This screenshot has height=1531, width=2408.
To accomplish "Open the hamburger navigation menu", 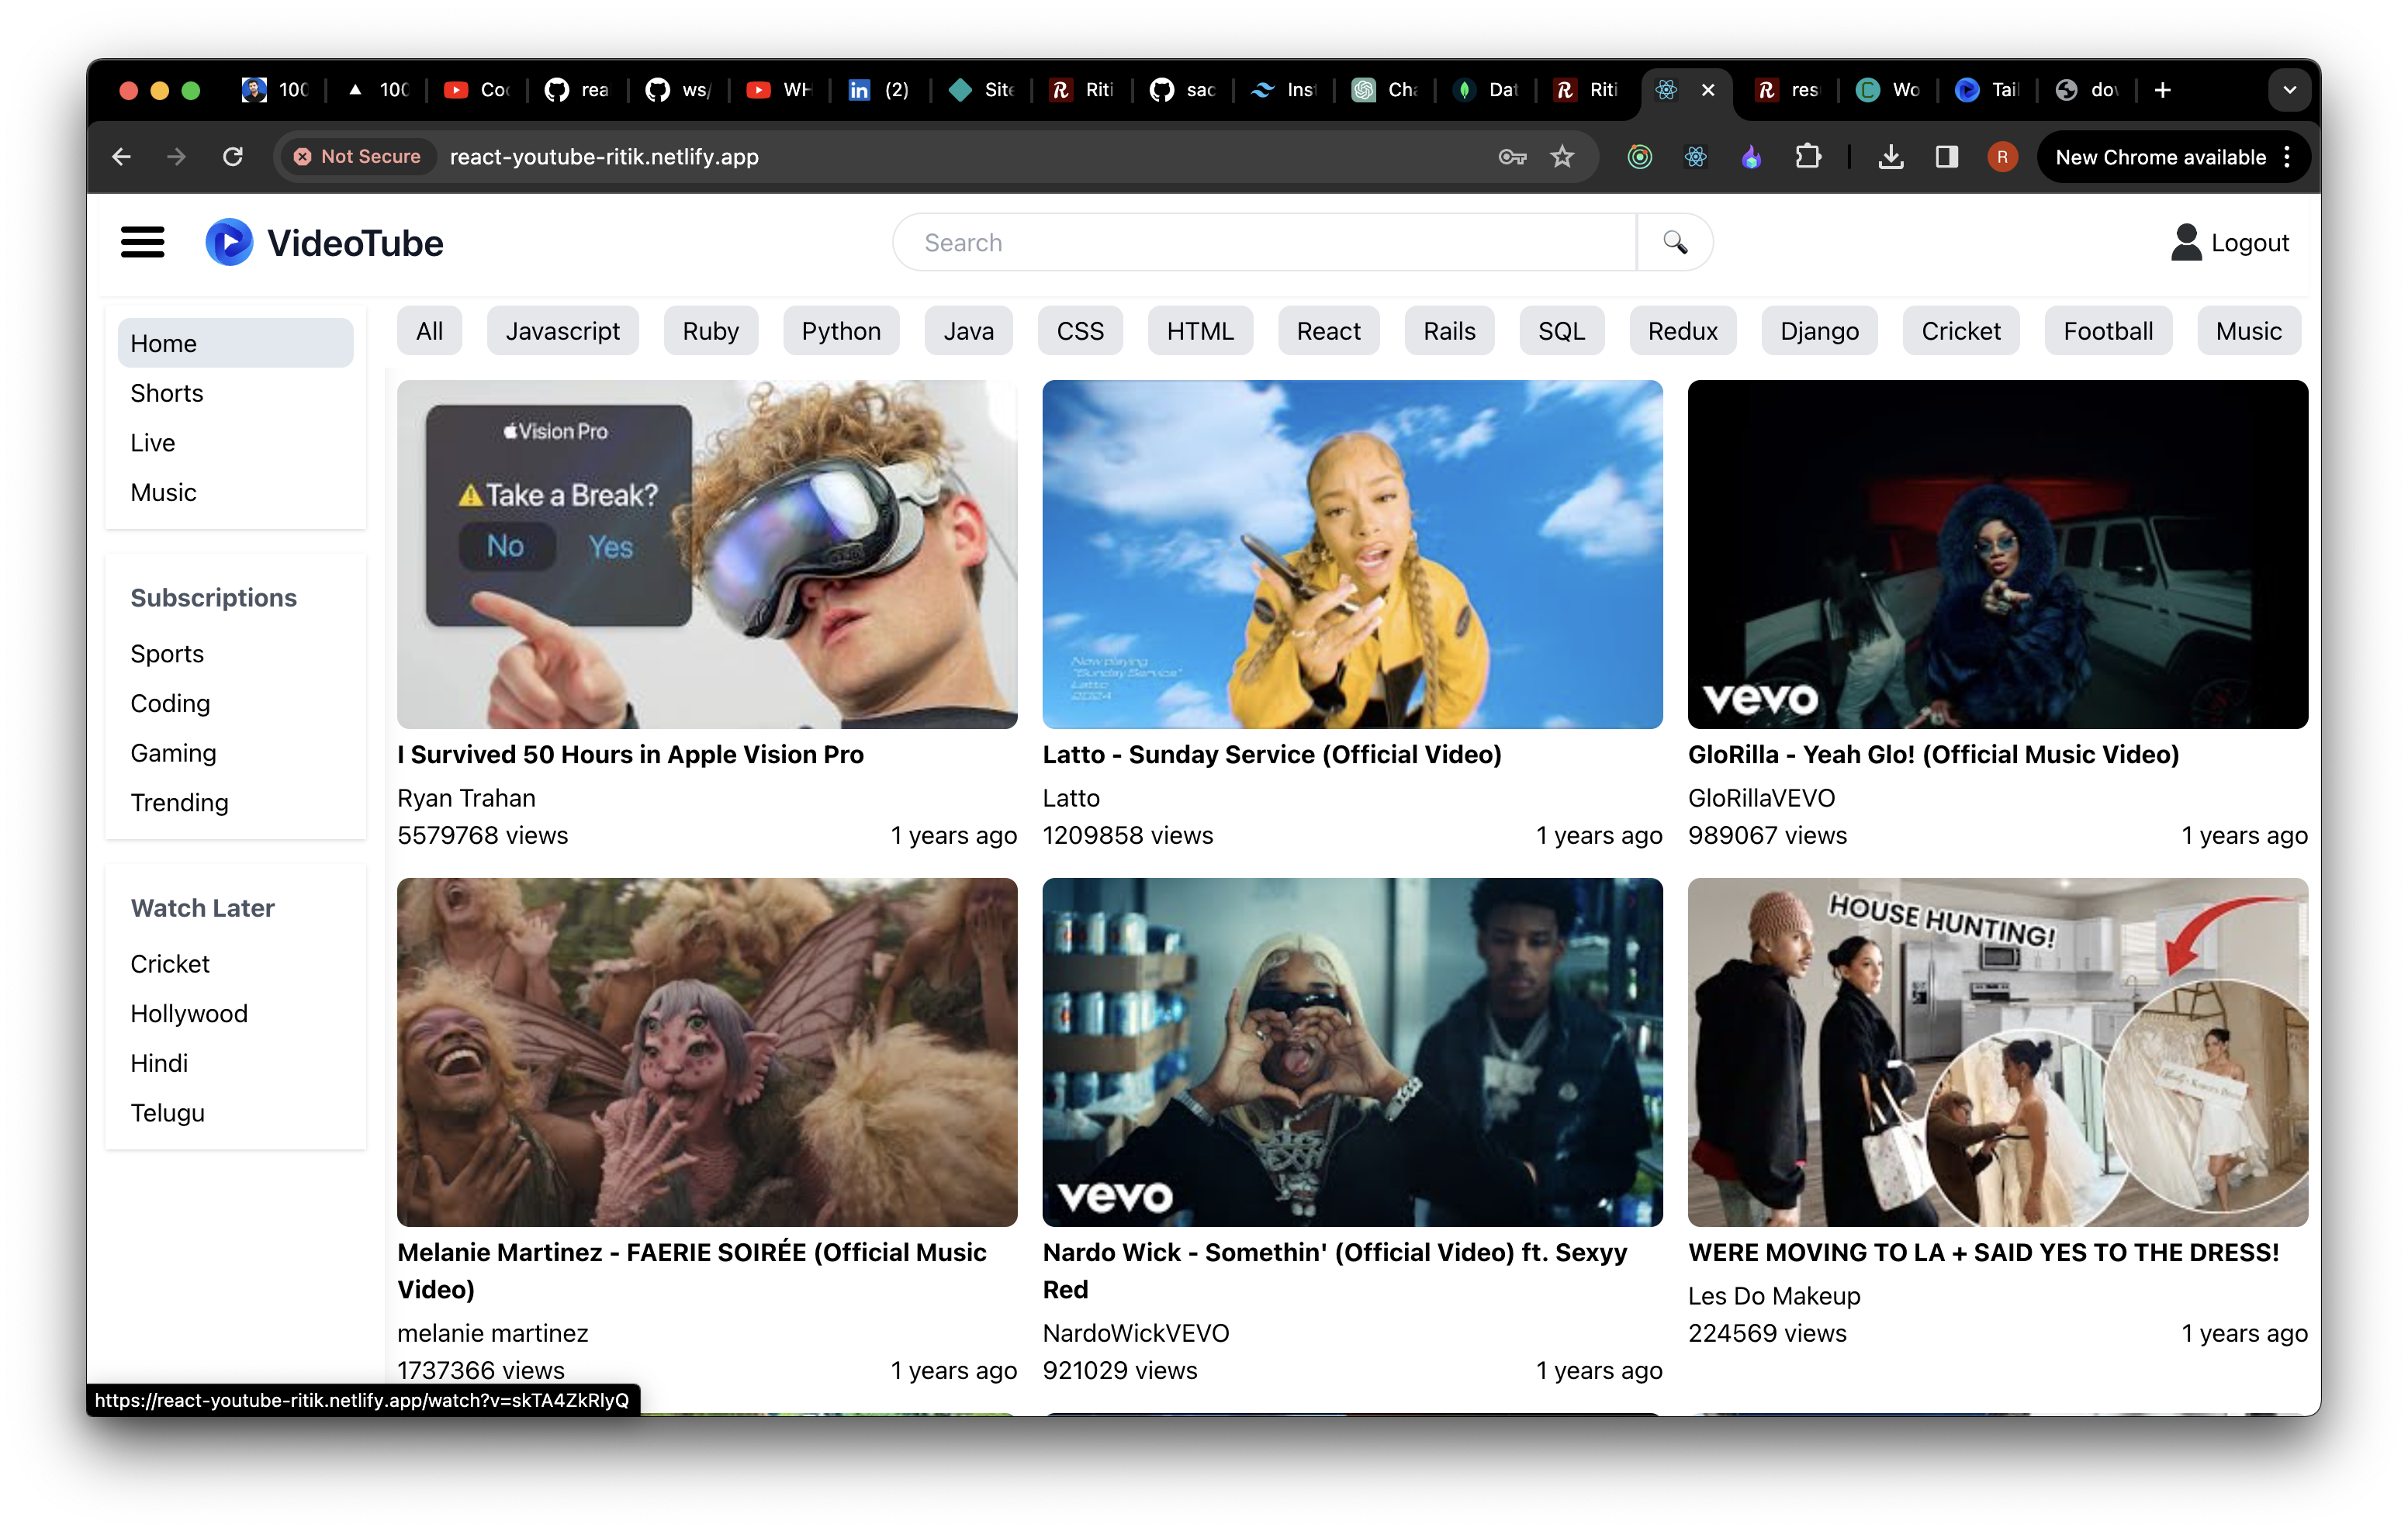I will pos(142,242).
